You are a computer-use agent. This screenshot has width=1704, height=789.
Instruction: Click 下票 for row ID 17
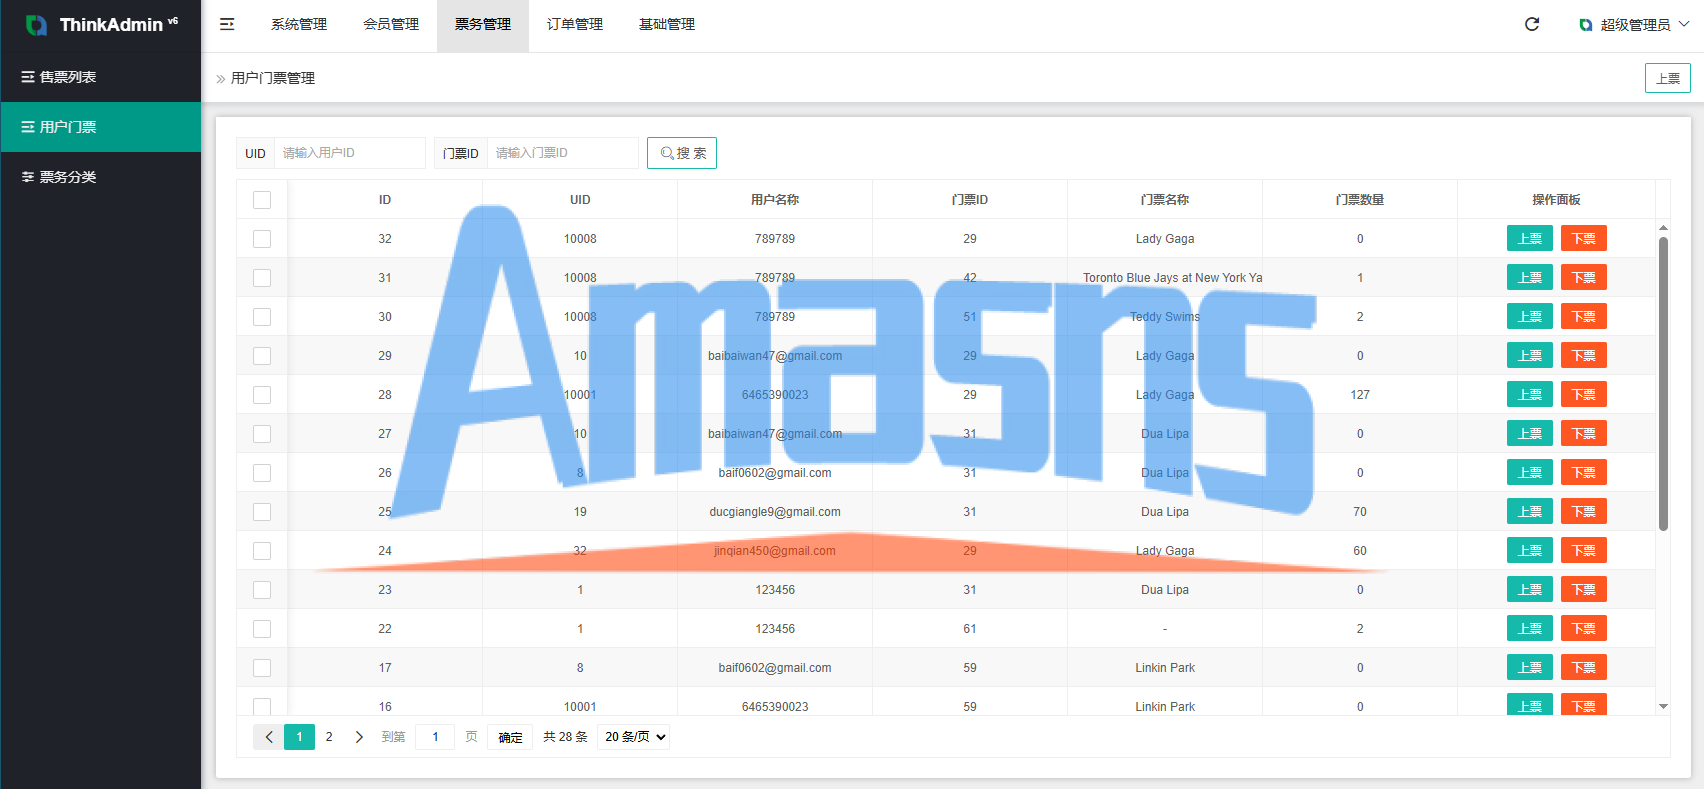click(1584, 667)
